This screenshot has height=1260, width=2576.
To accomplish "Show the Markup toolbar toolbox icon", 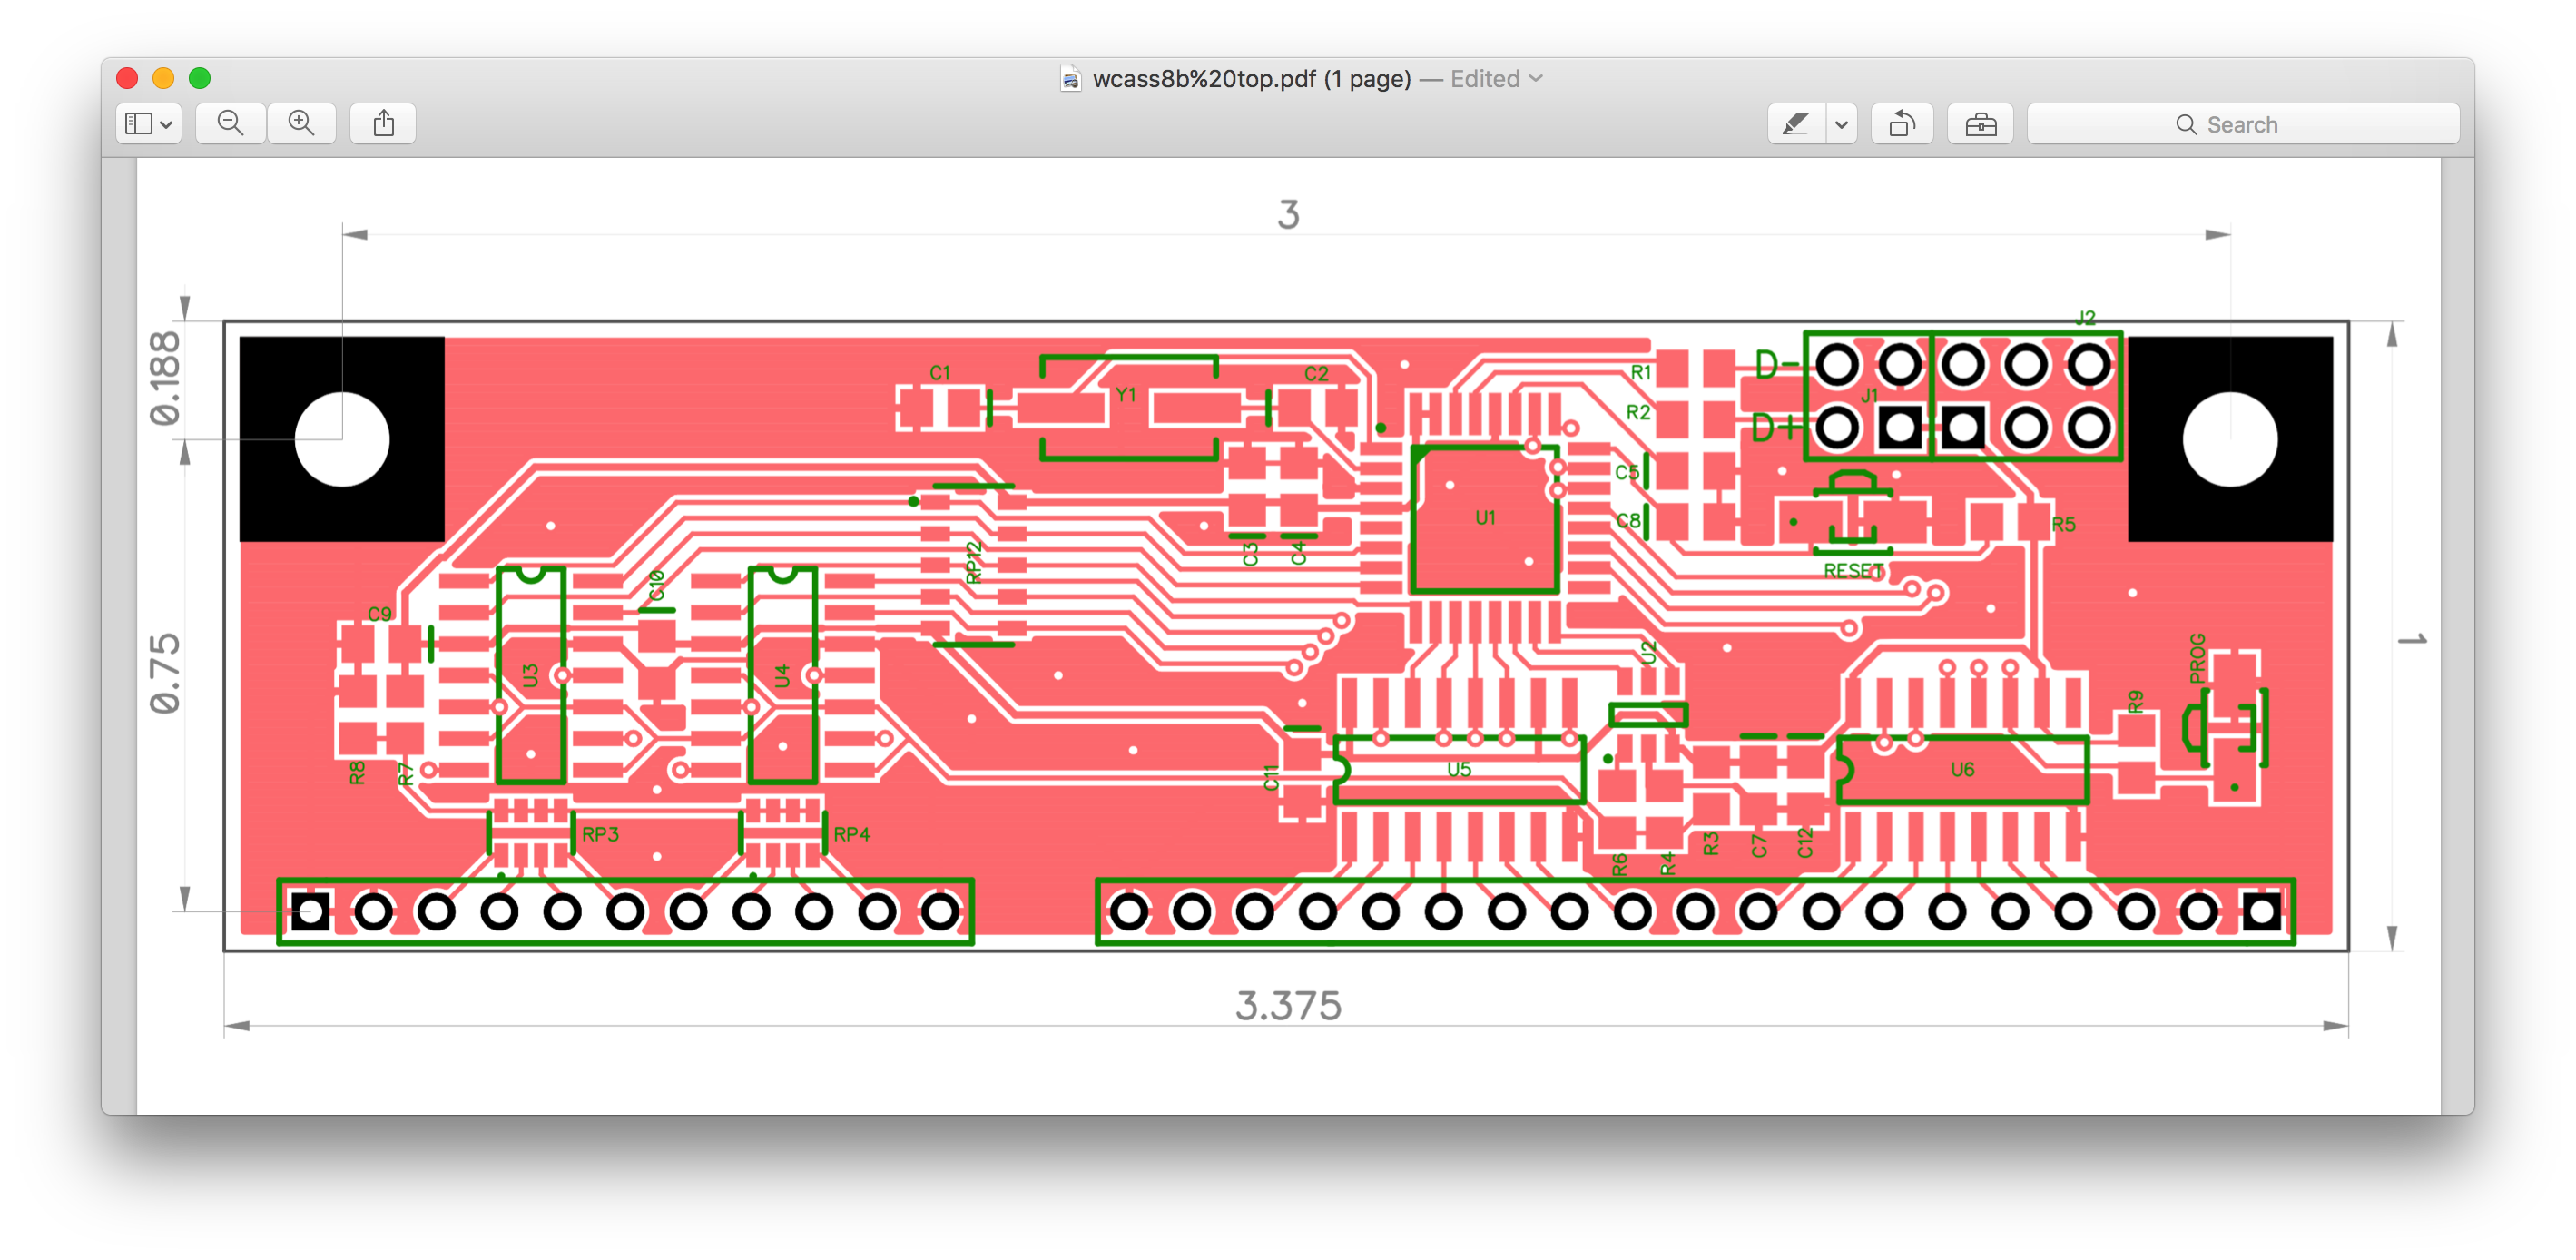I will (1980, 124).
